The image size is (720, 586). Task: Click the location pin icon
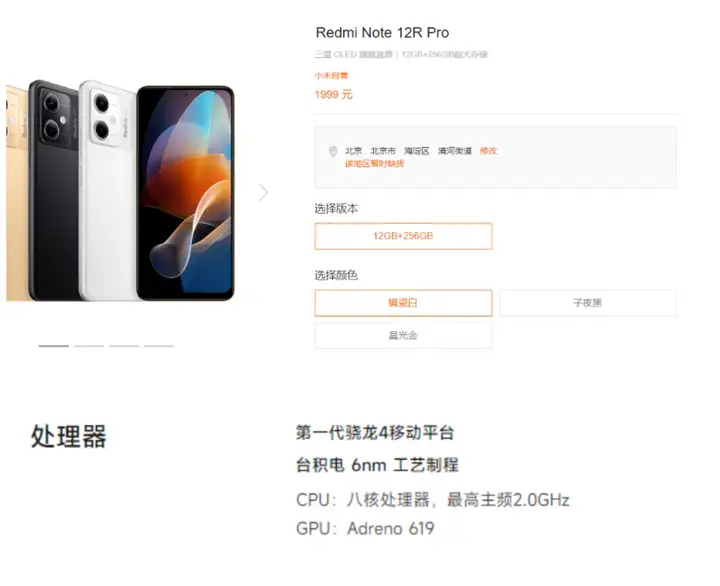pos(333,151)
